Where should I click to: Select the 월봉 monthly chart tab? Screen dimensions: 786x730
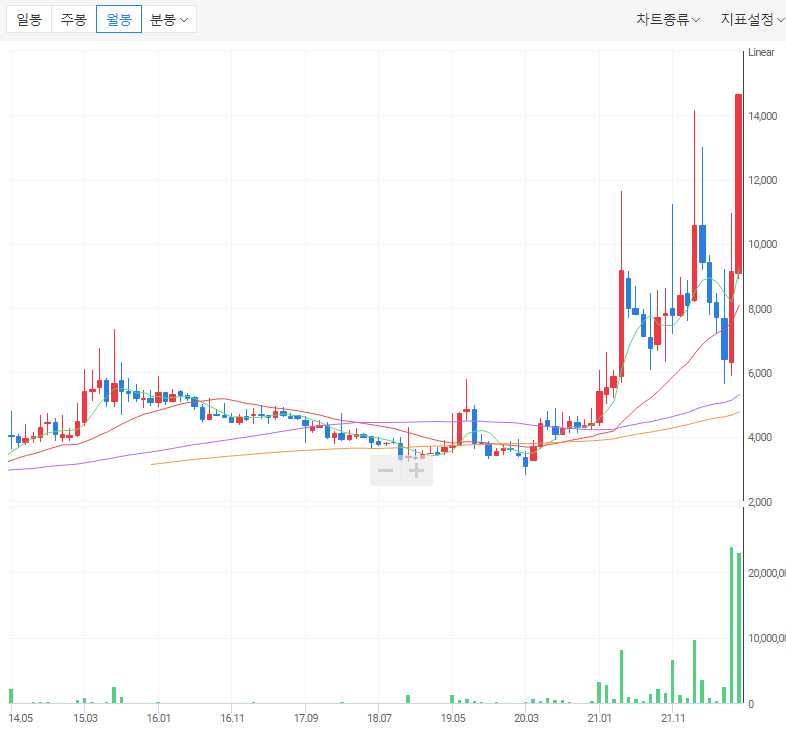pyautogui.click(x=119, y=20)
